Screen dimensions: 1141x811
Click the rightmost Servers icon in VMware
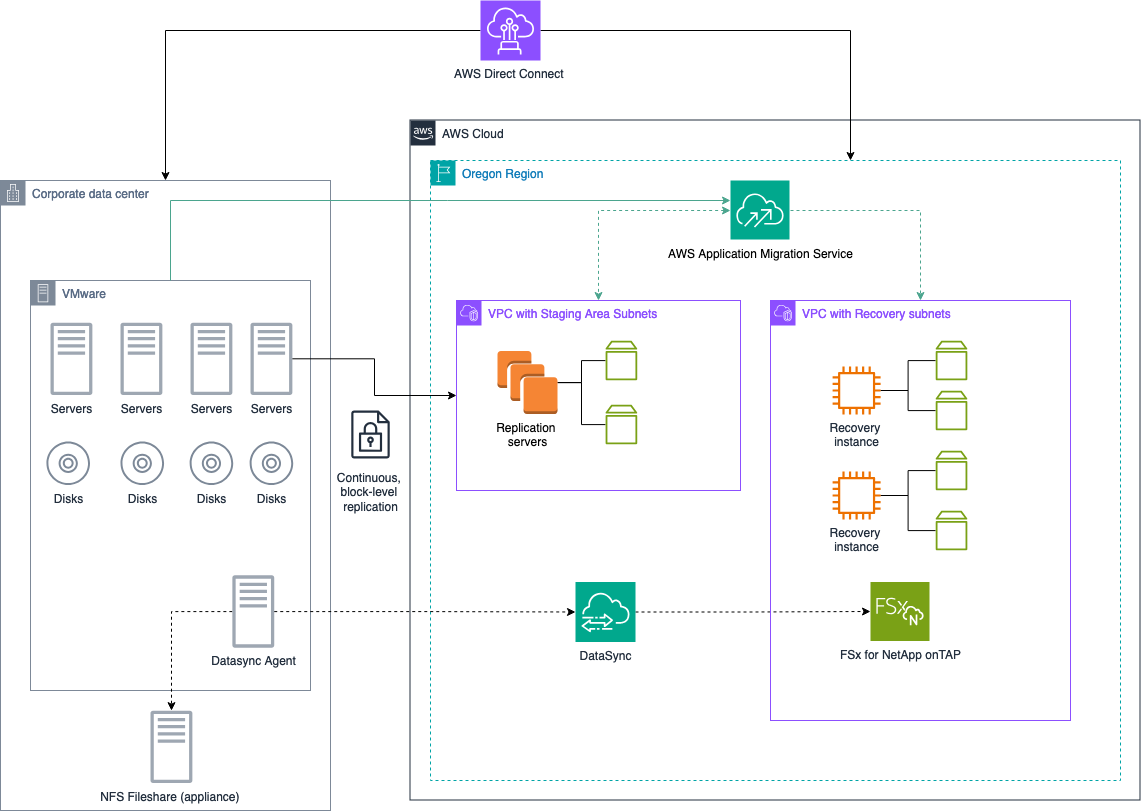271,359
